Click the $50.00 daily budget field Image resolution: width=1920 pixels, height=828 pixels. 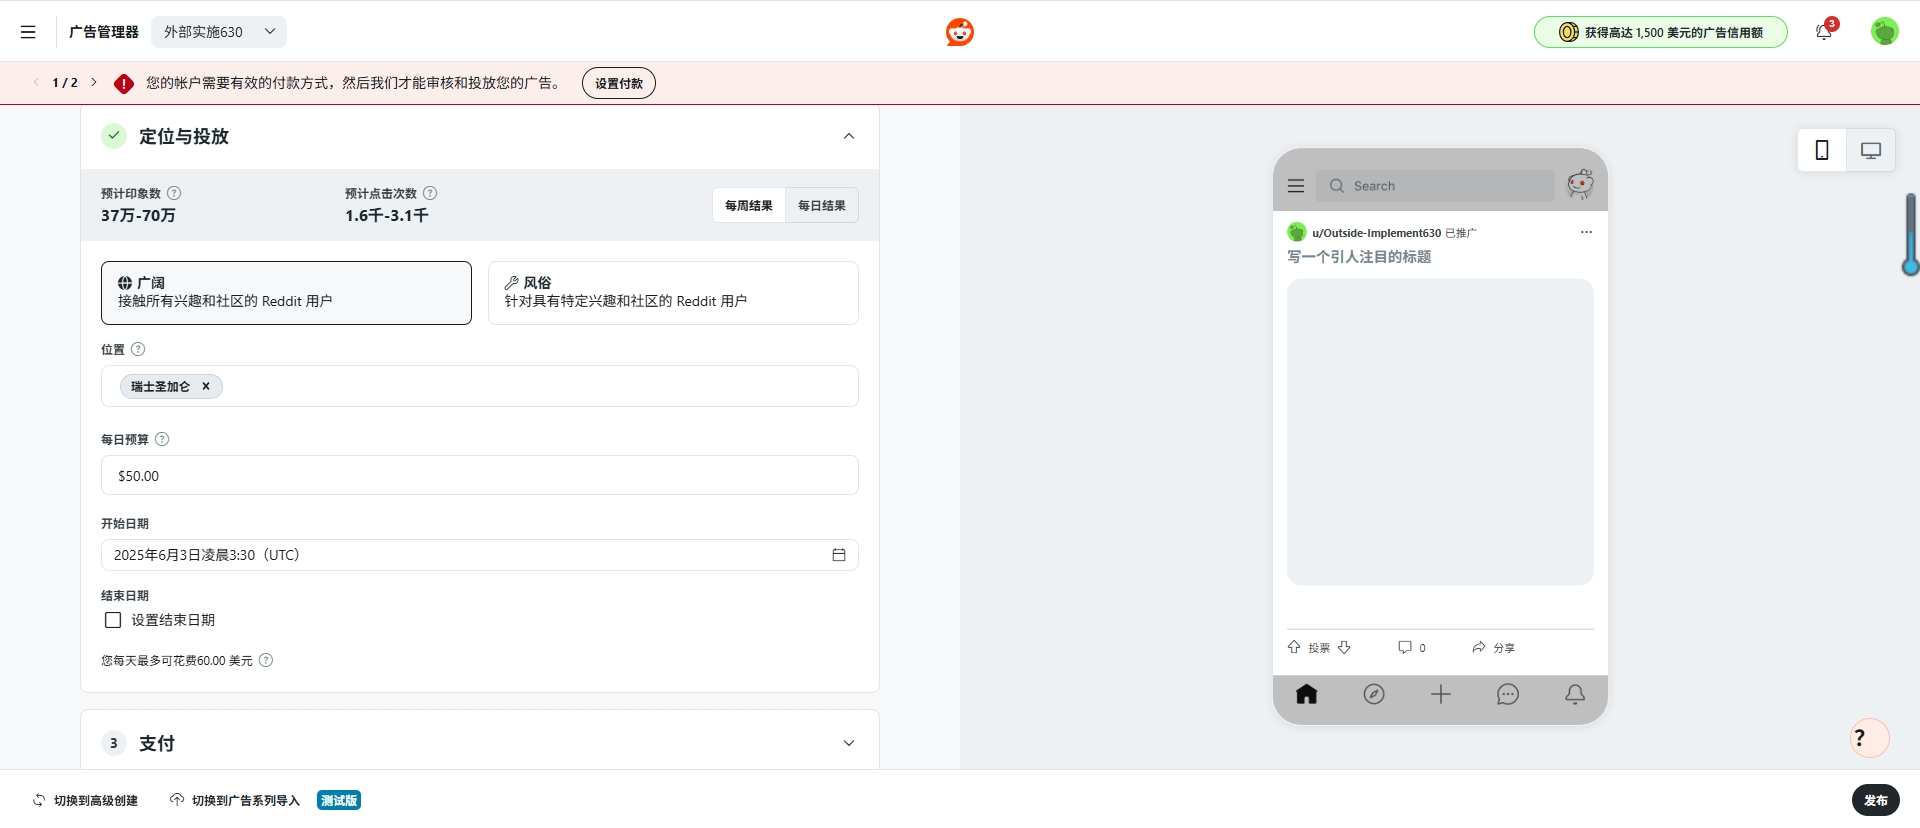[x=480, y=475]
